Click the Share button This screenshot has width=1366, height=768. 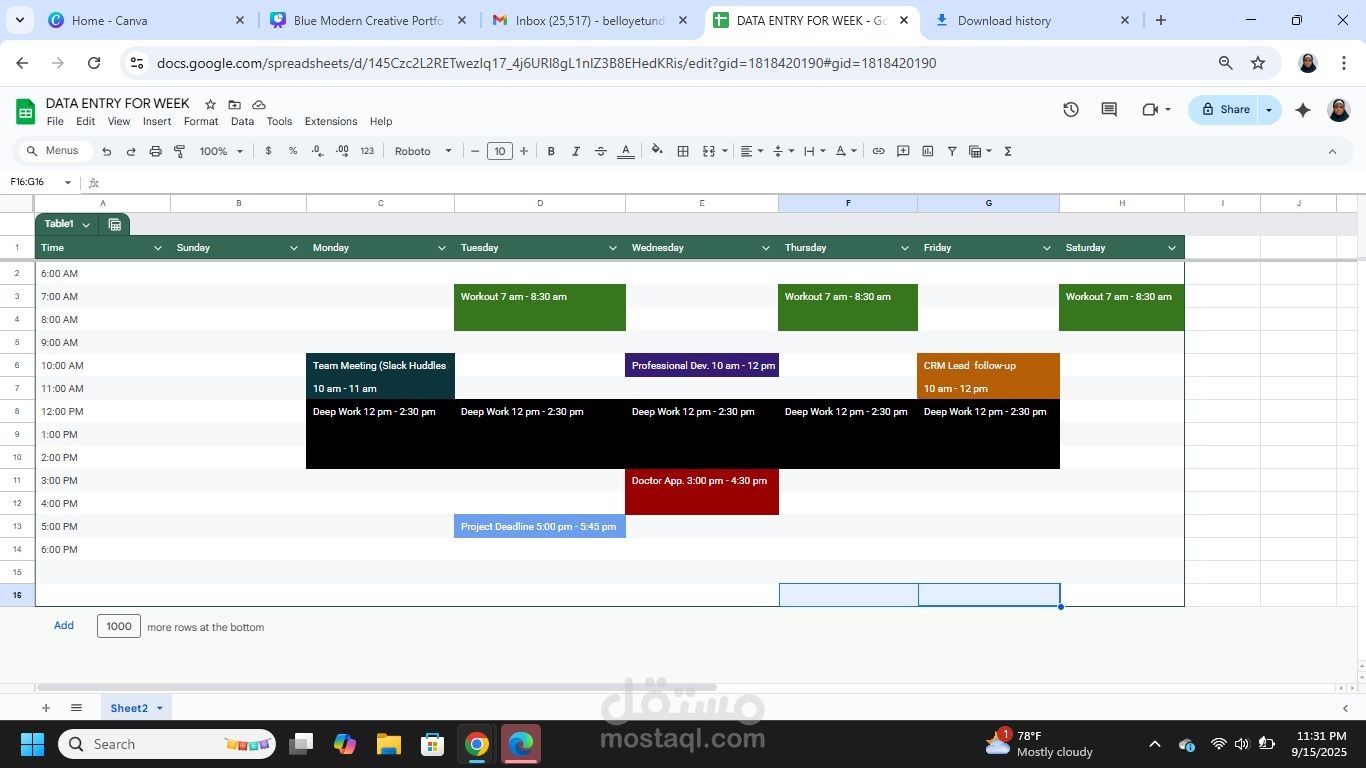pos(1225,110)
